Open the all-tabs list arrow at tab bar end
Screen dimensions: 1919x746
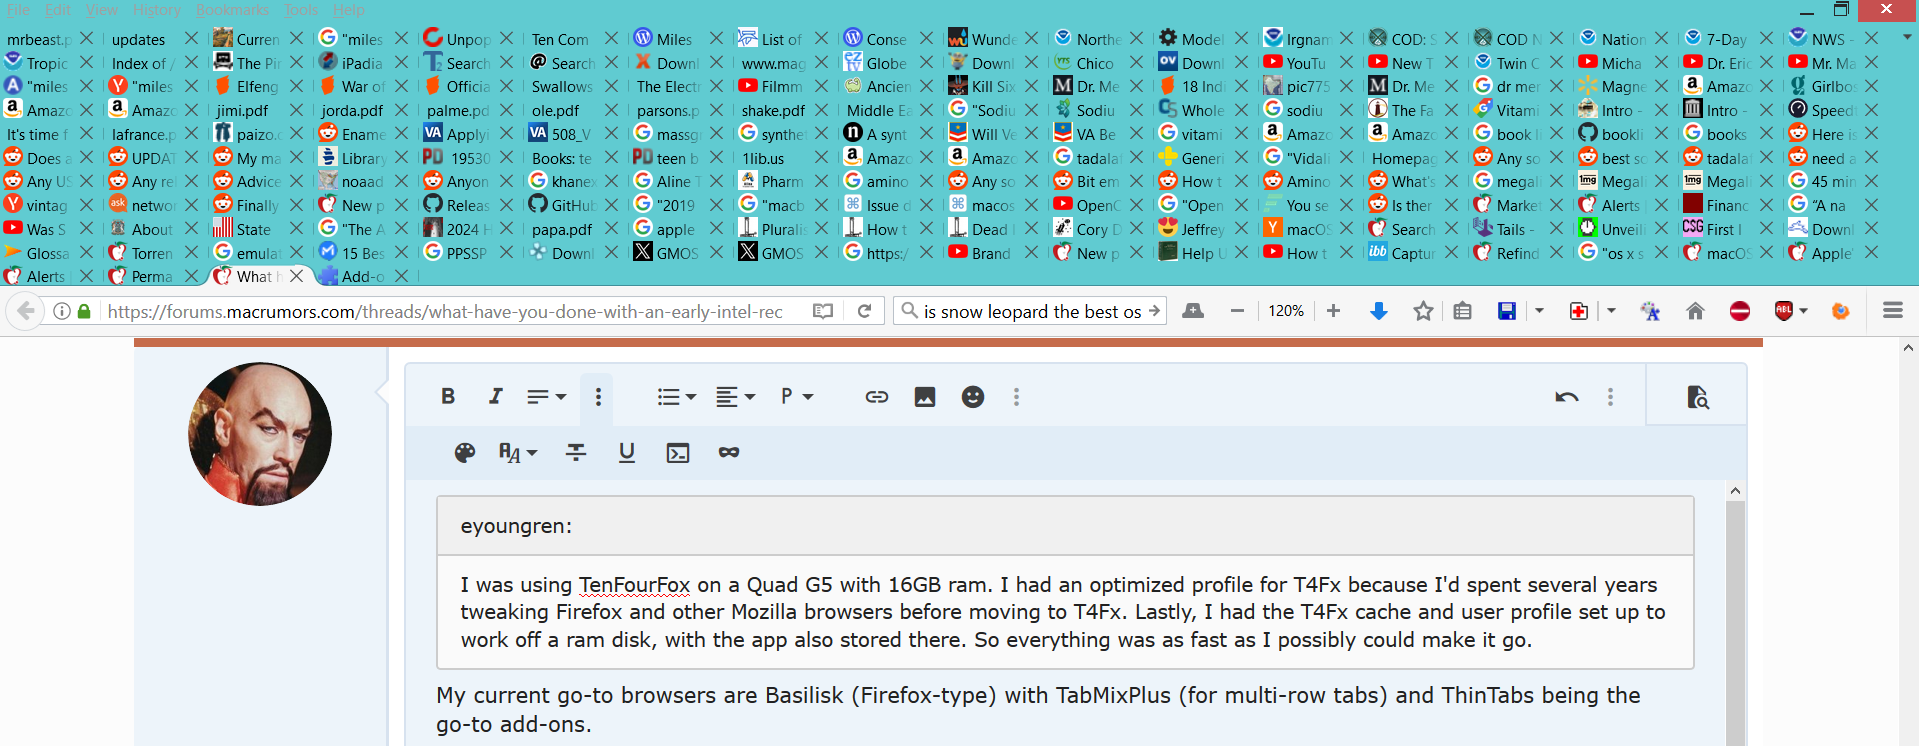tap(1907, 37)
